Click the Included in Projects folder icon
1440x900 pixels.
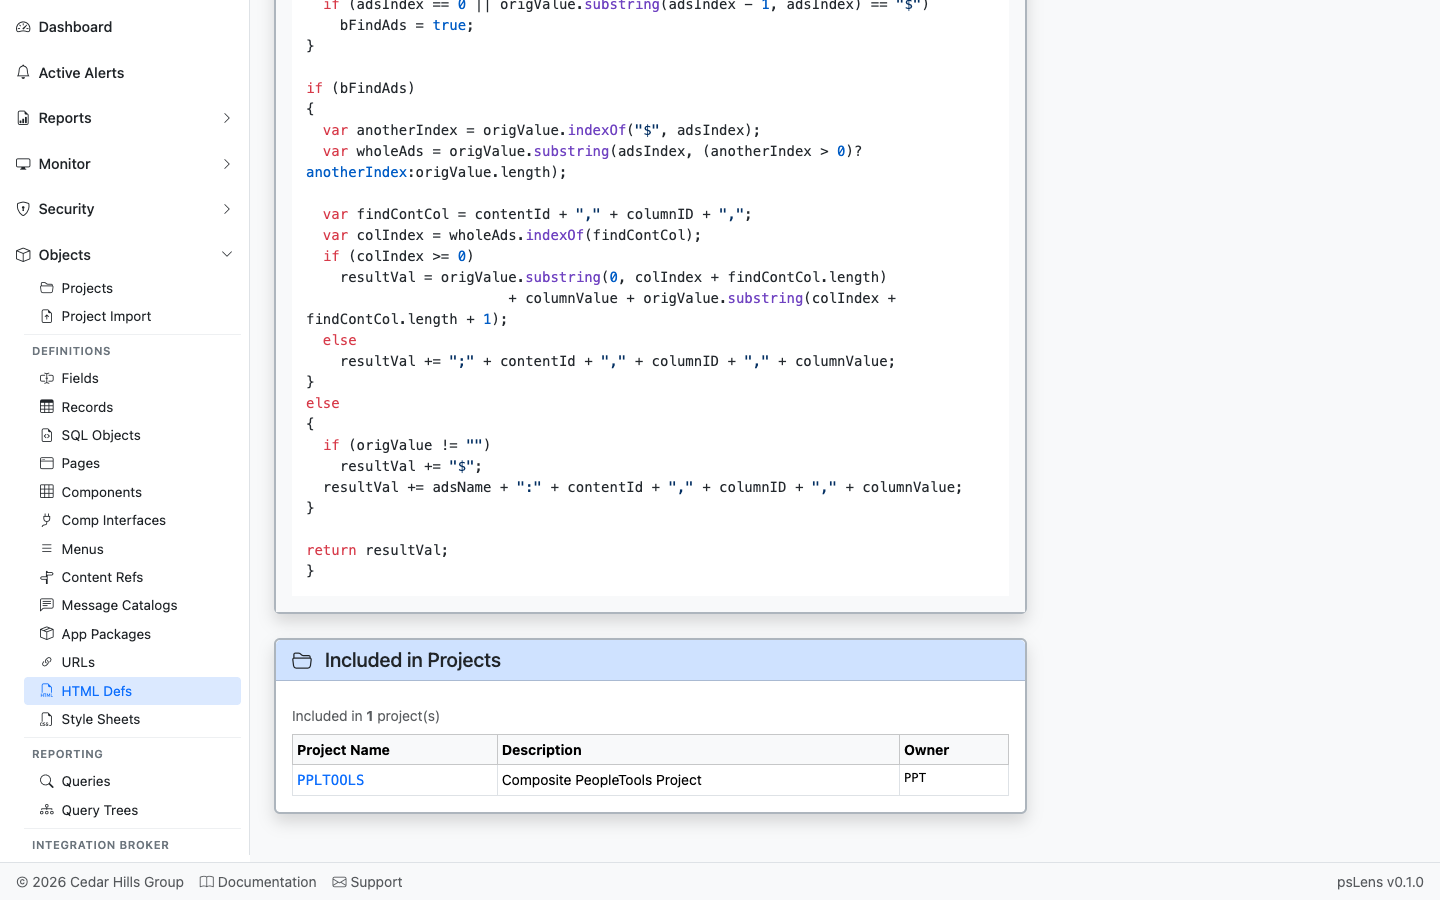(302, 661)
